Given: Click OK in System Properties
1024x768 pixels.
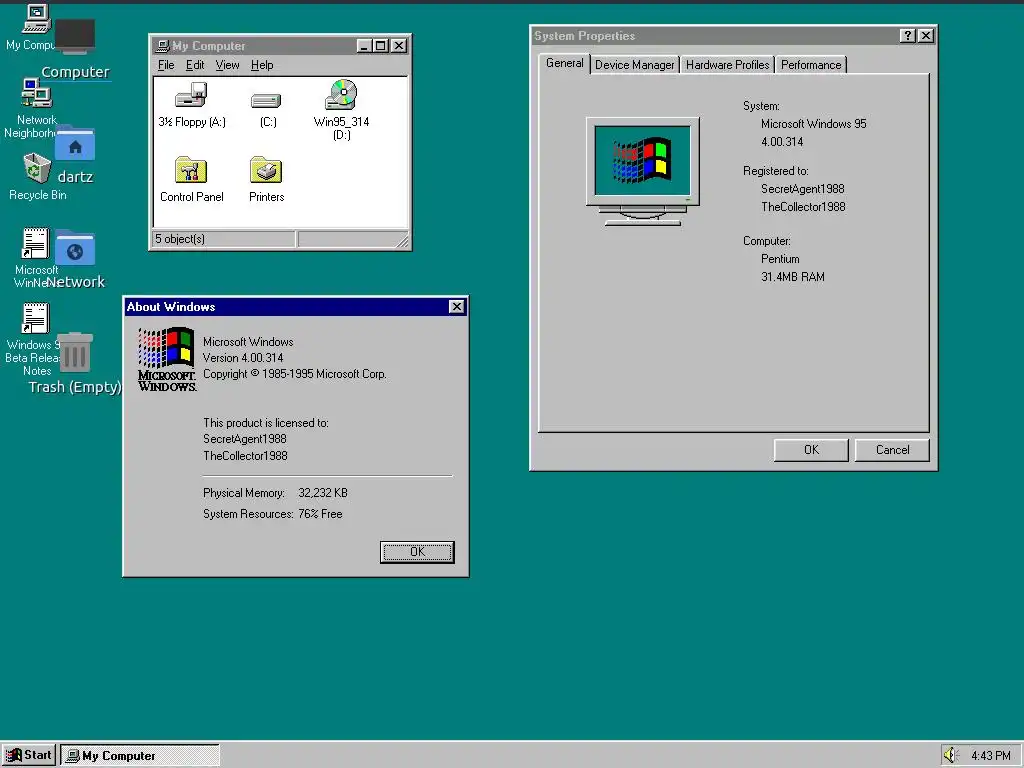Looking at the screenshot, I should [x=811, y=450].
